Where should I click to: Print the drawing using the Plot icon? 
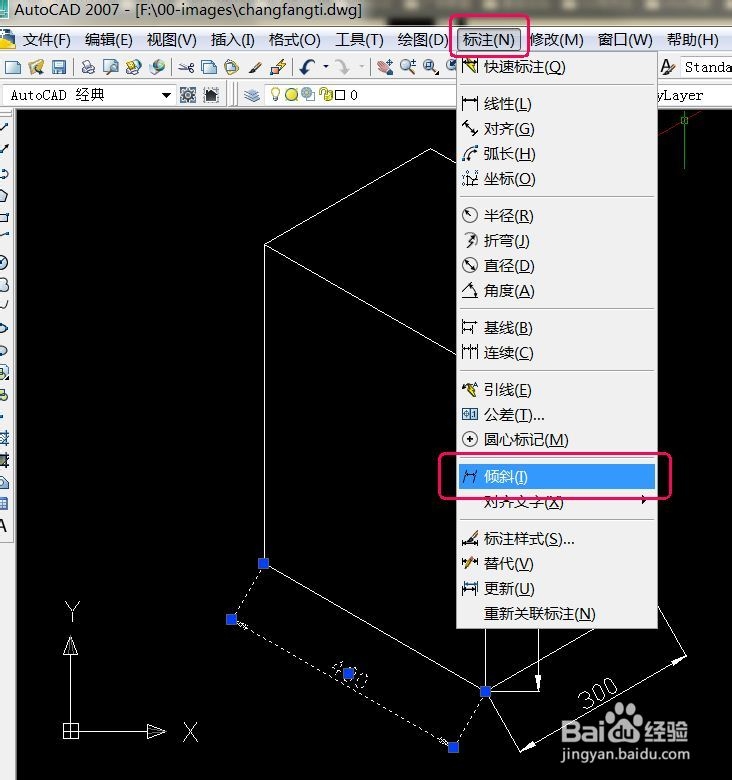(x=88, y=67)
